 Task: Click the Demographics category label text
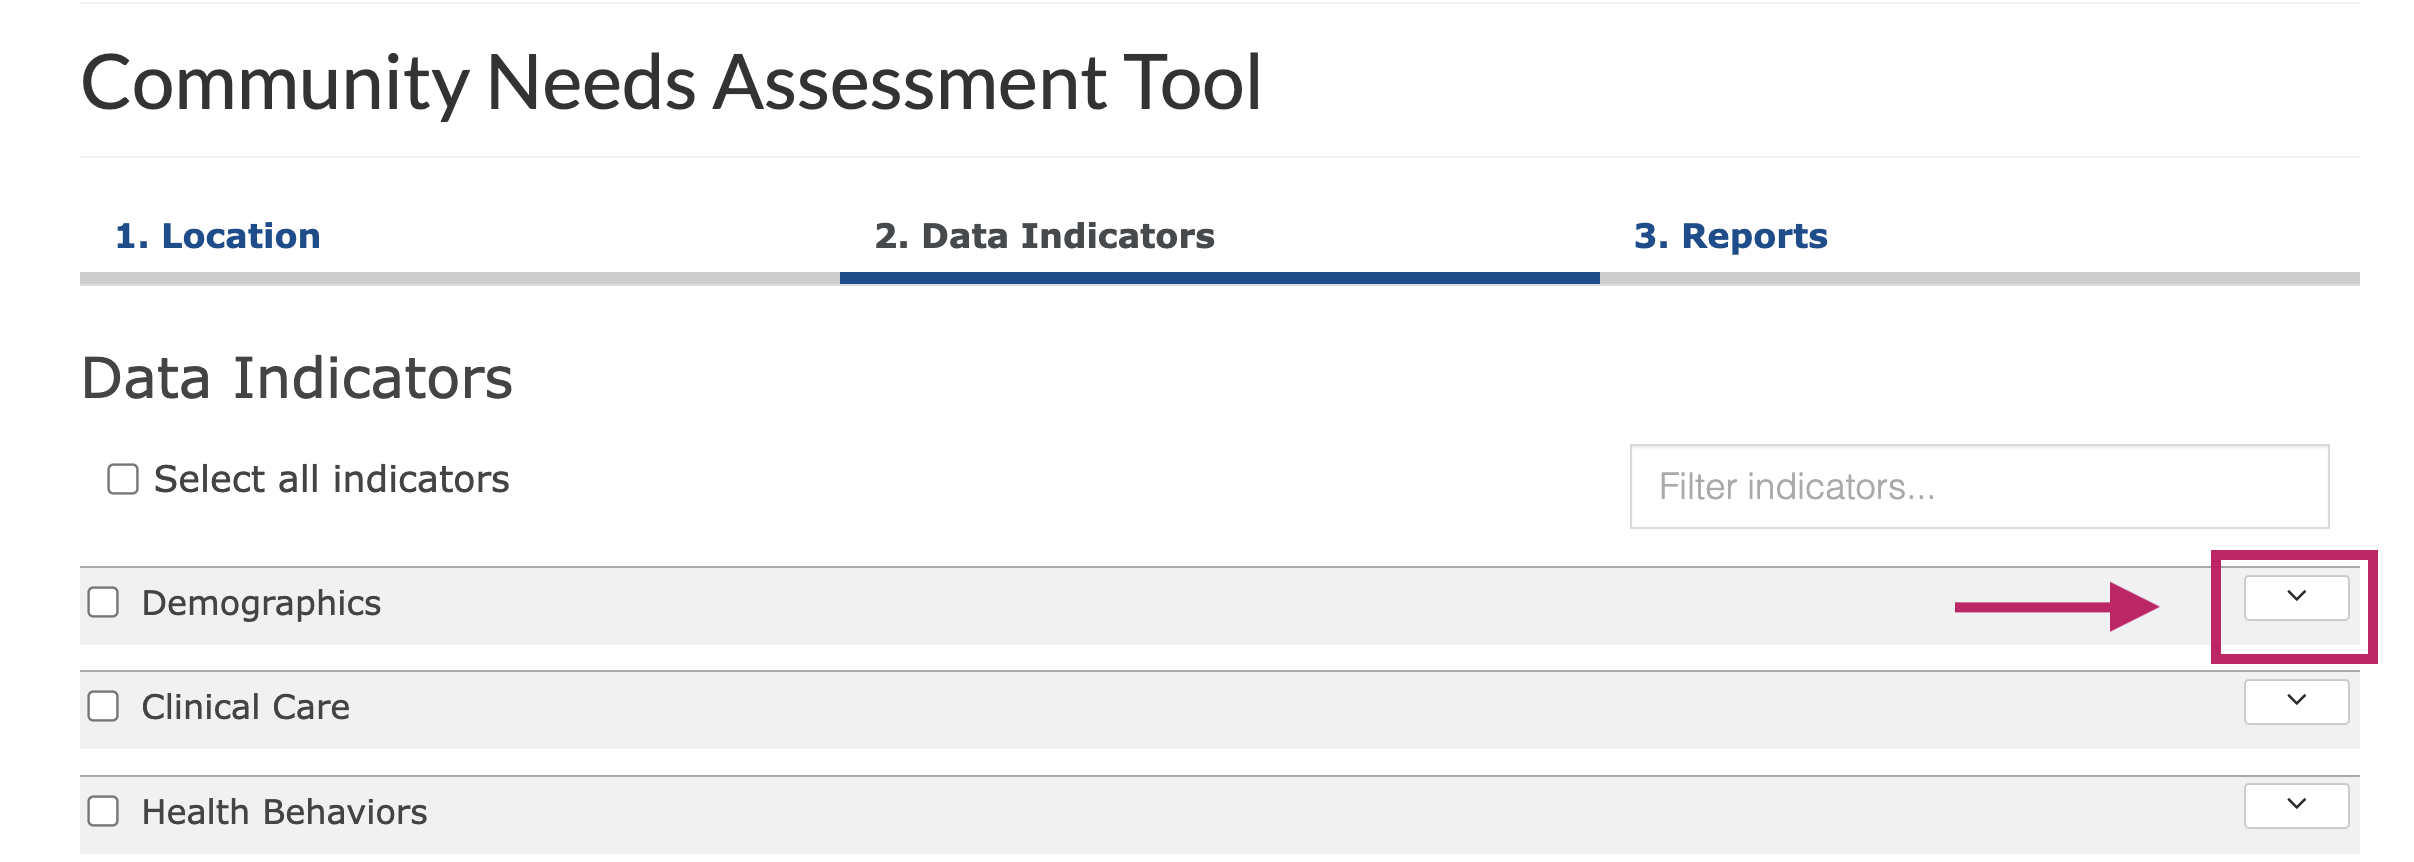coord(261,603)
